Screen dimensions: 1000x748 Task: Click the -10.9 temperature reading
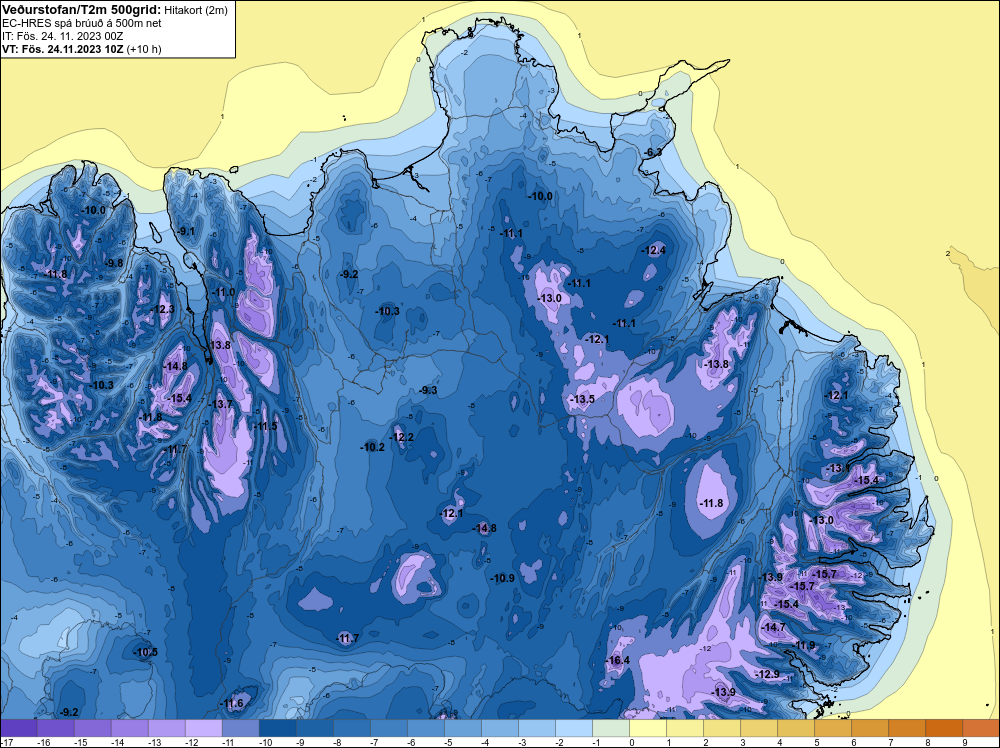pos(503,578)
